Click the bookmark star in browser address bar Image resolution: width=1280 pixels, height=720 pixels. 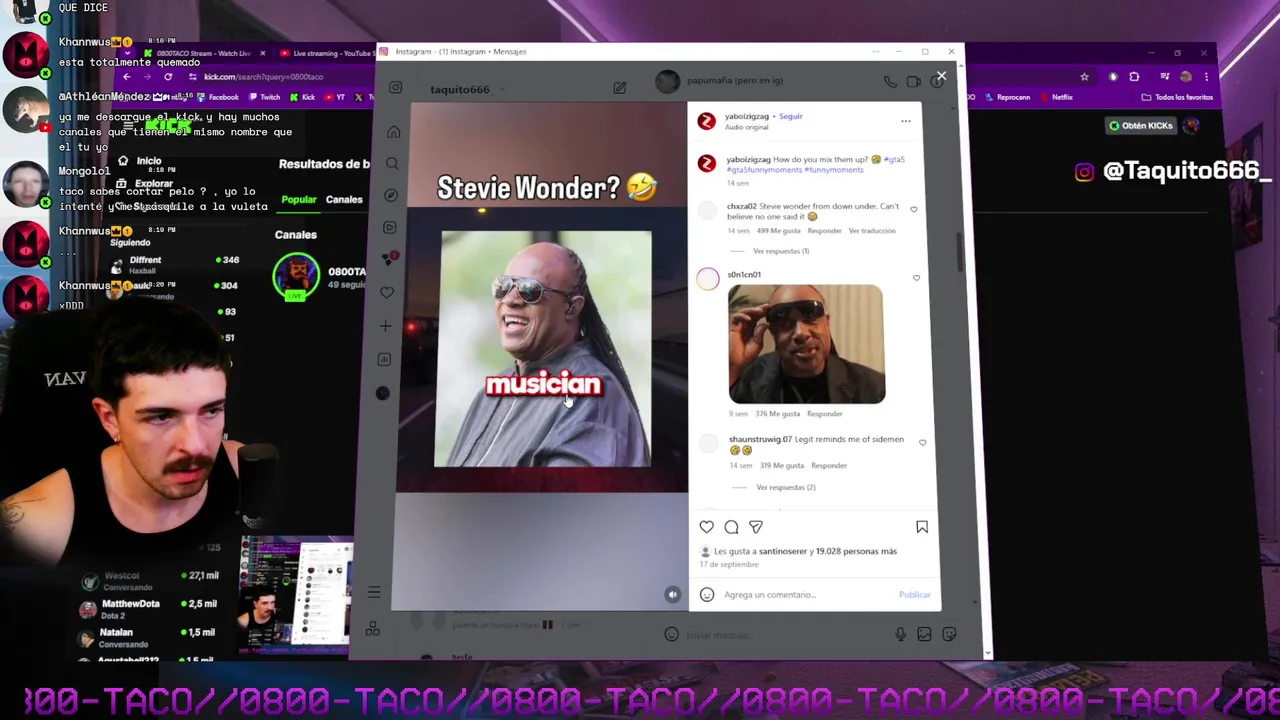tap(1084, 77)
